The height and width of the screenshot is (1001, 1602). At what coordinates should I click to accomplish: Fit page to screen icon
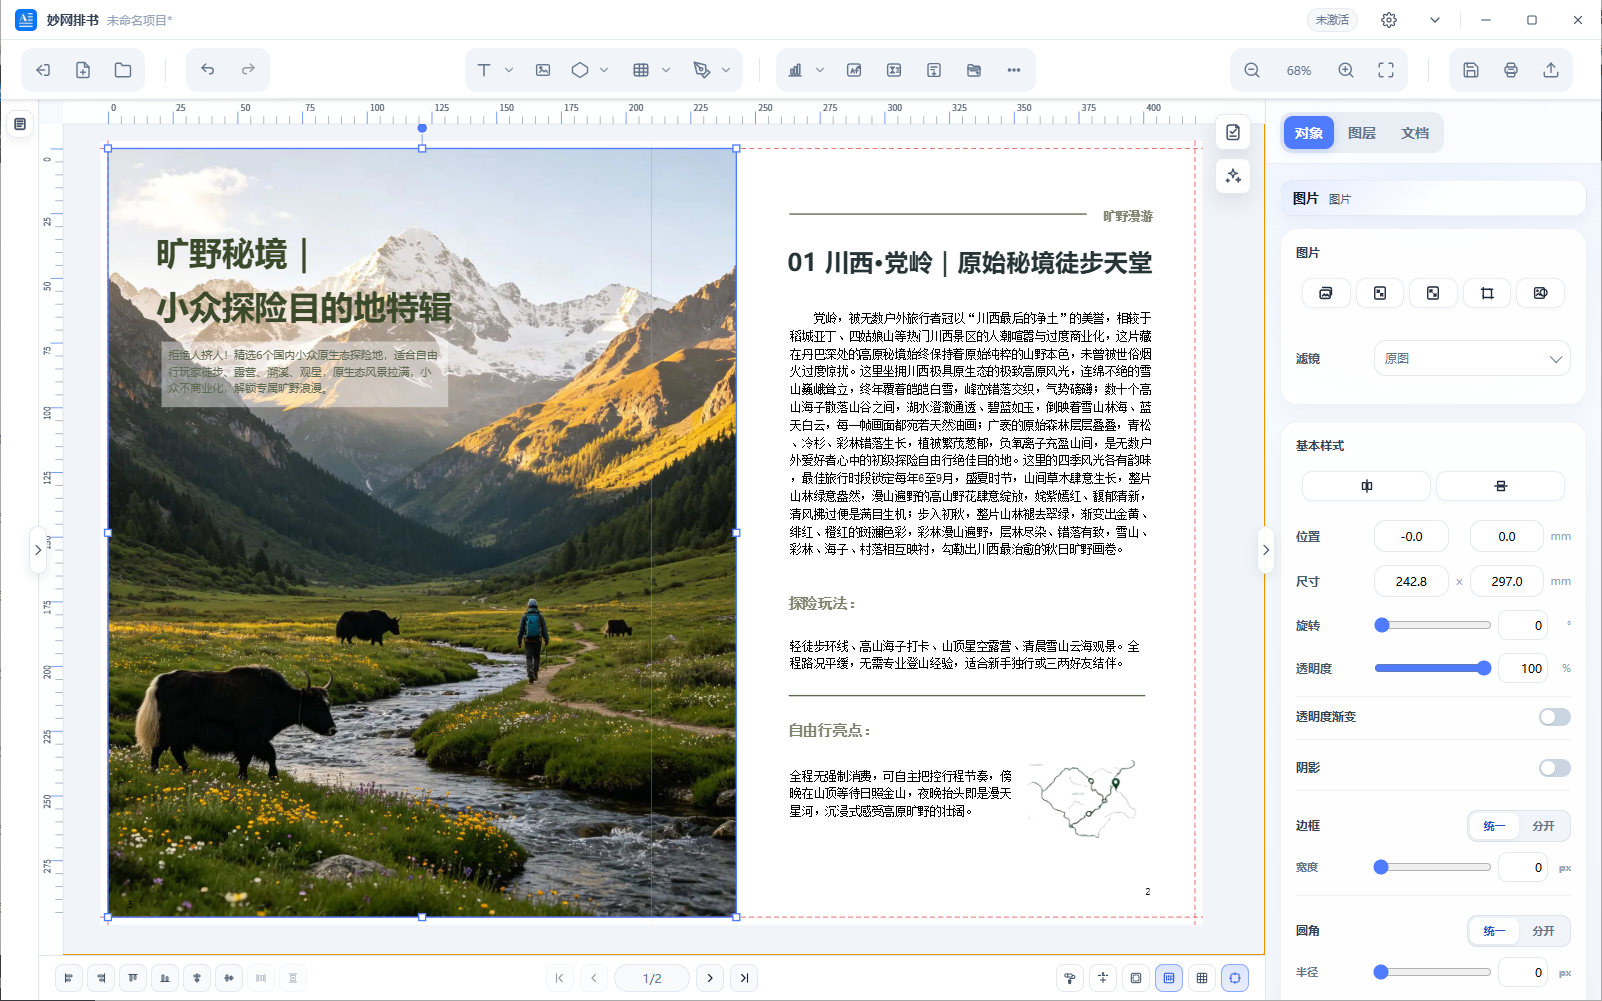[x=1386, y=70]
